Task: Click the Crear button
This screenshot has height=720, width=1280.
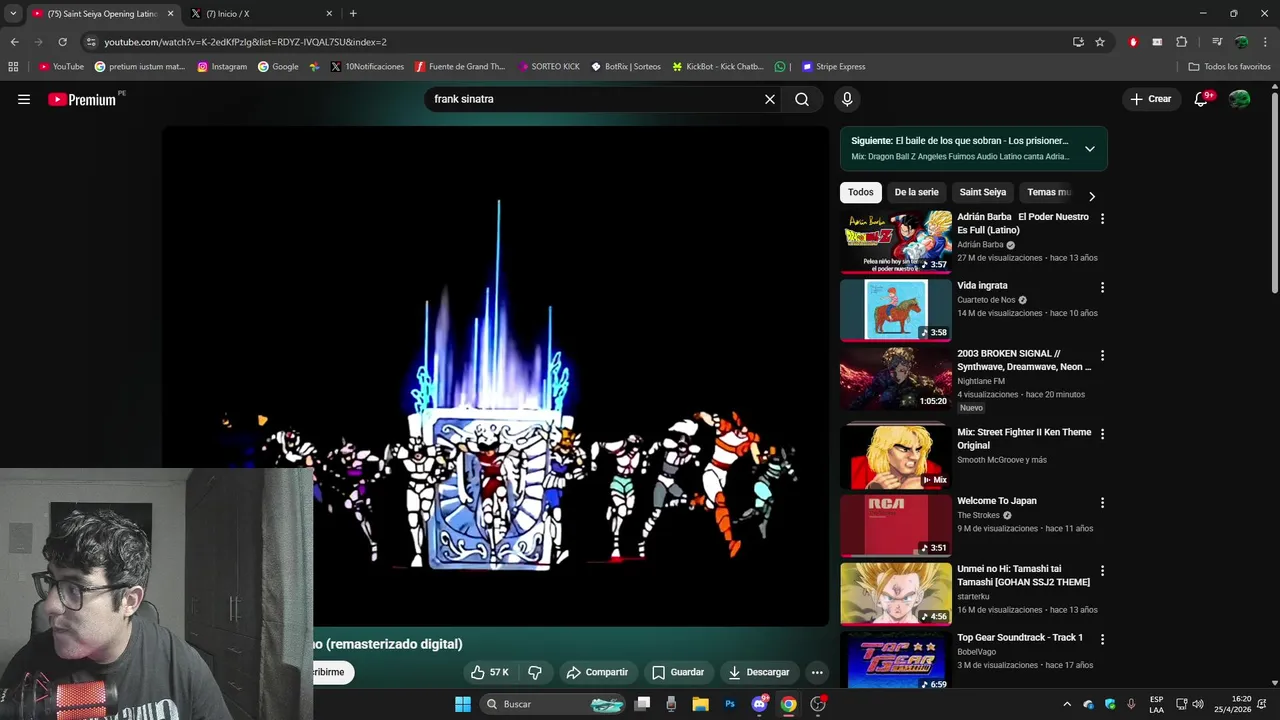Action: [1150, 99]
